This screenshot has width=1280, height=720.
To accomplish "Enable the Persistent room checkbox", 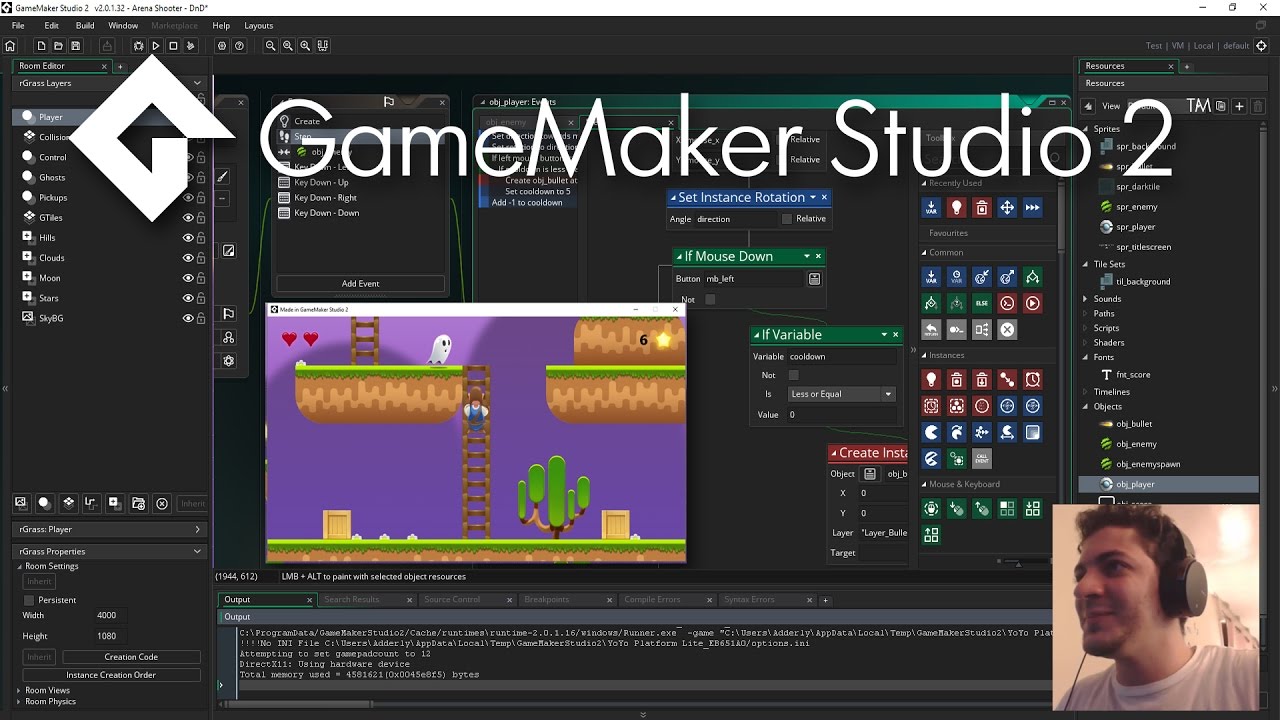I will tap(29, 600).
